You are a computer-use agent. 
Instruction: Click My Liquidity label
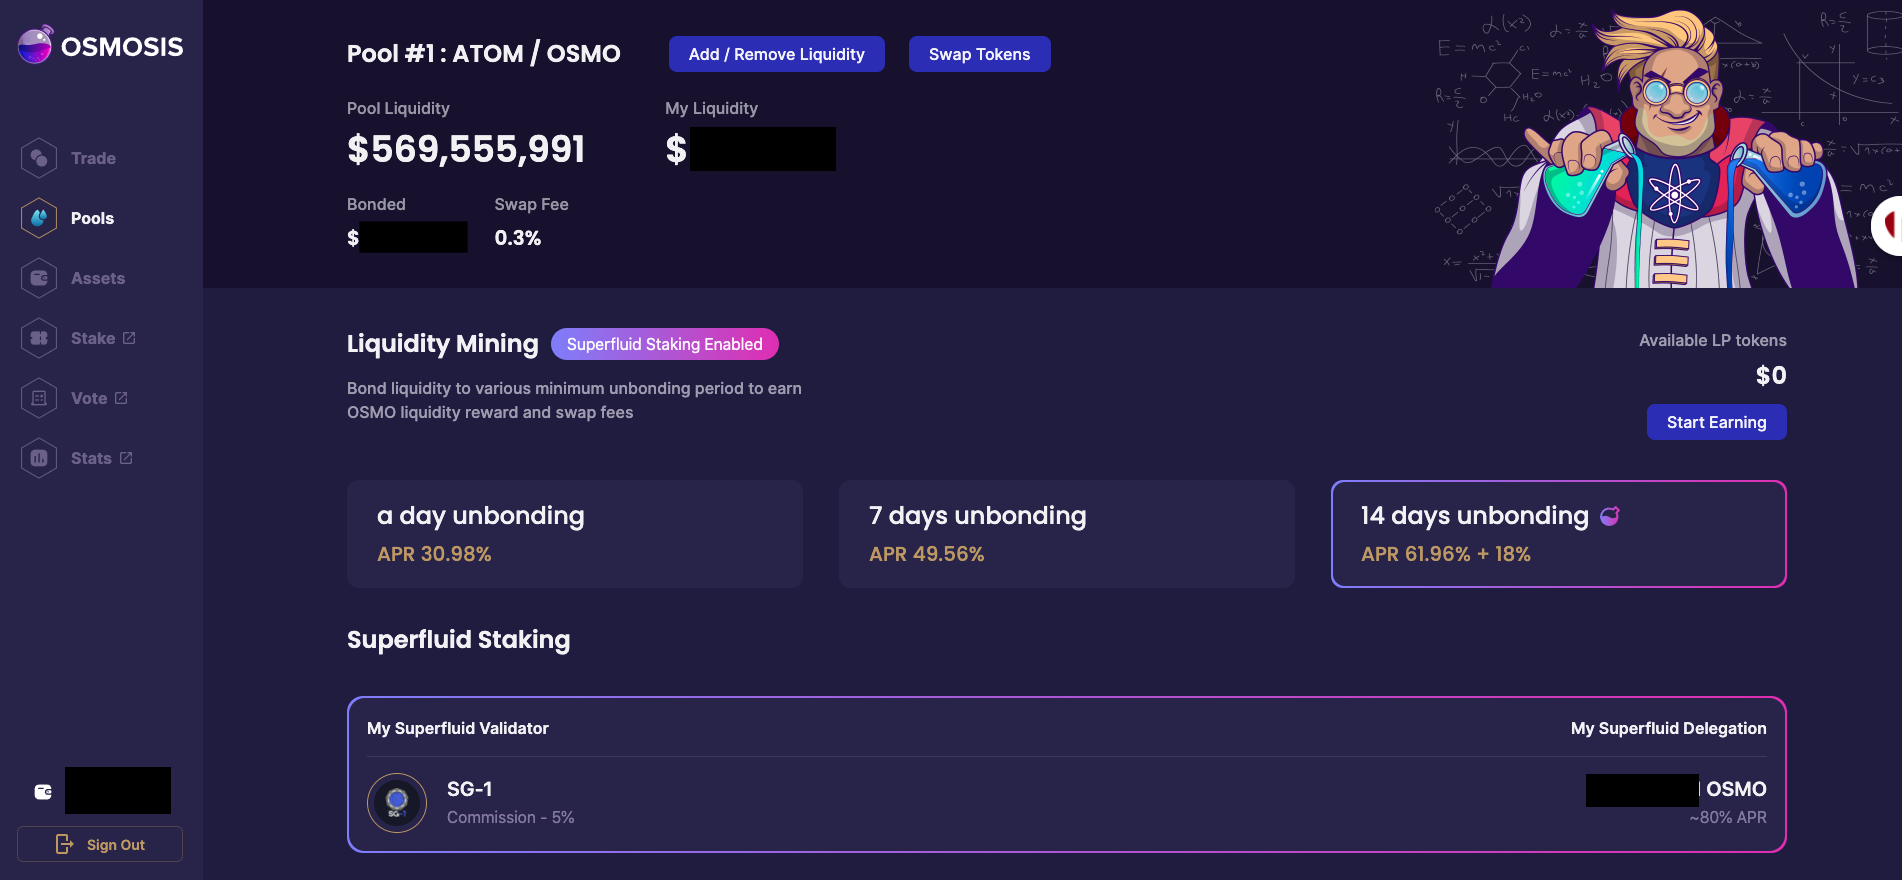tap(712, 108)
